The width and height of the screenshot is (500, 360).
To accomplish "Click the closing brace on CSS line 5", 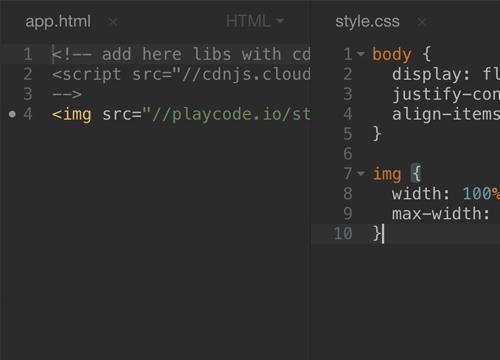I will (377, 134).
